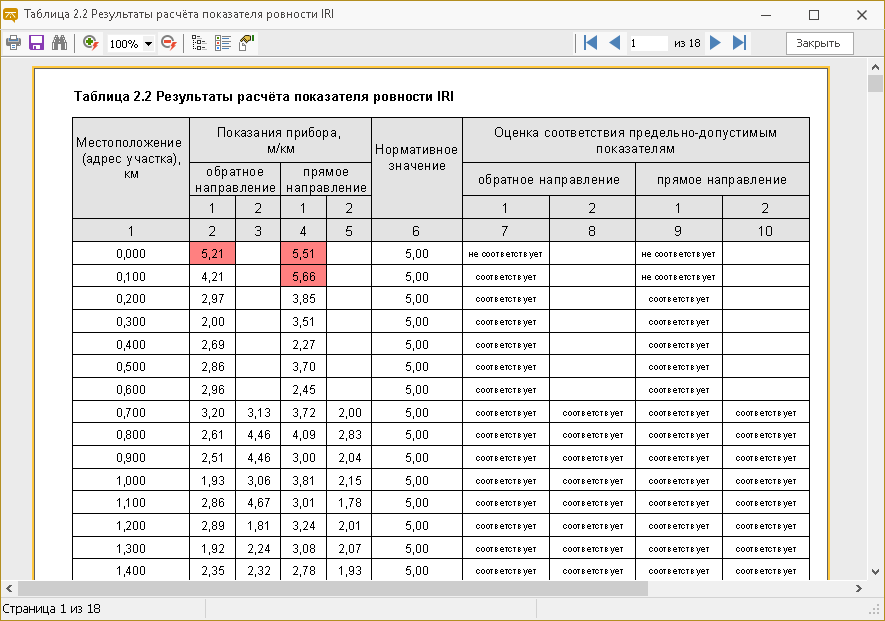Select the location cell 0,100
Image resolution: width=885 pixels, height=621 pixels.
coord(131,277)
